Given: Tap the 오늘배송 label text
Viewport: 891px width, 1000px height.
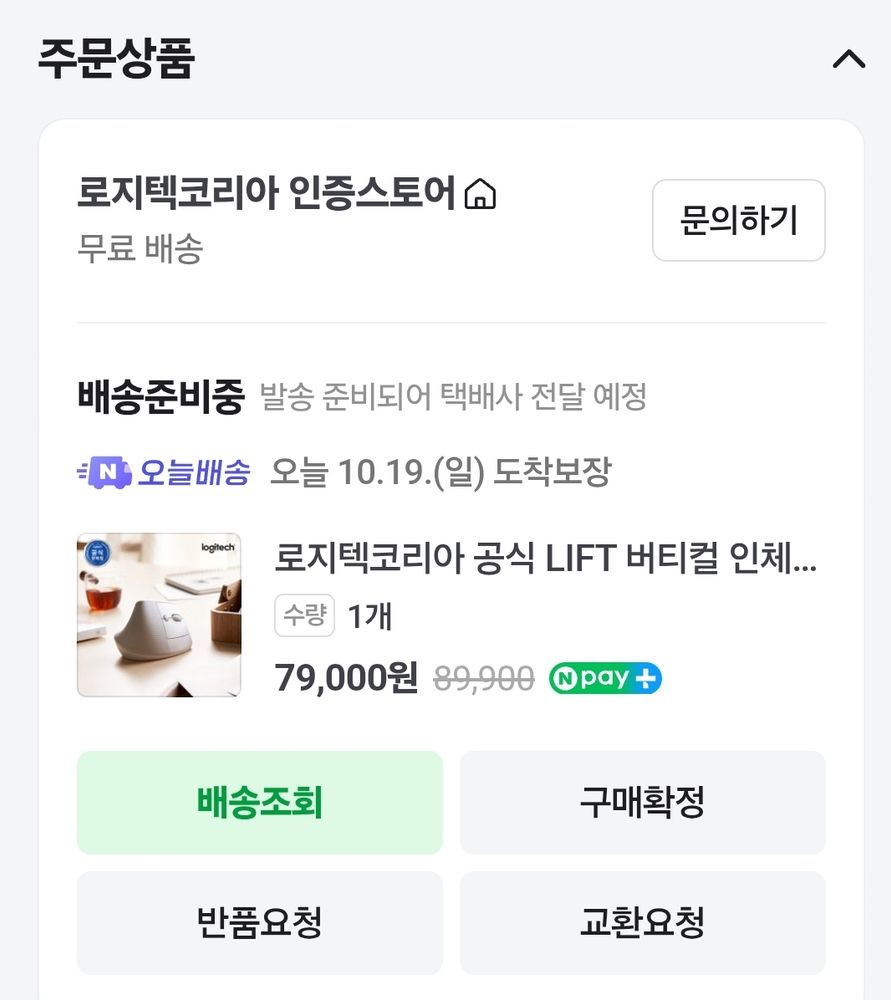Looking at the screenshot, I should click(x=194, y=473).
